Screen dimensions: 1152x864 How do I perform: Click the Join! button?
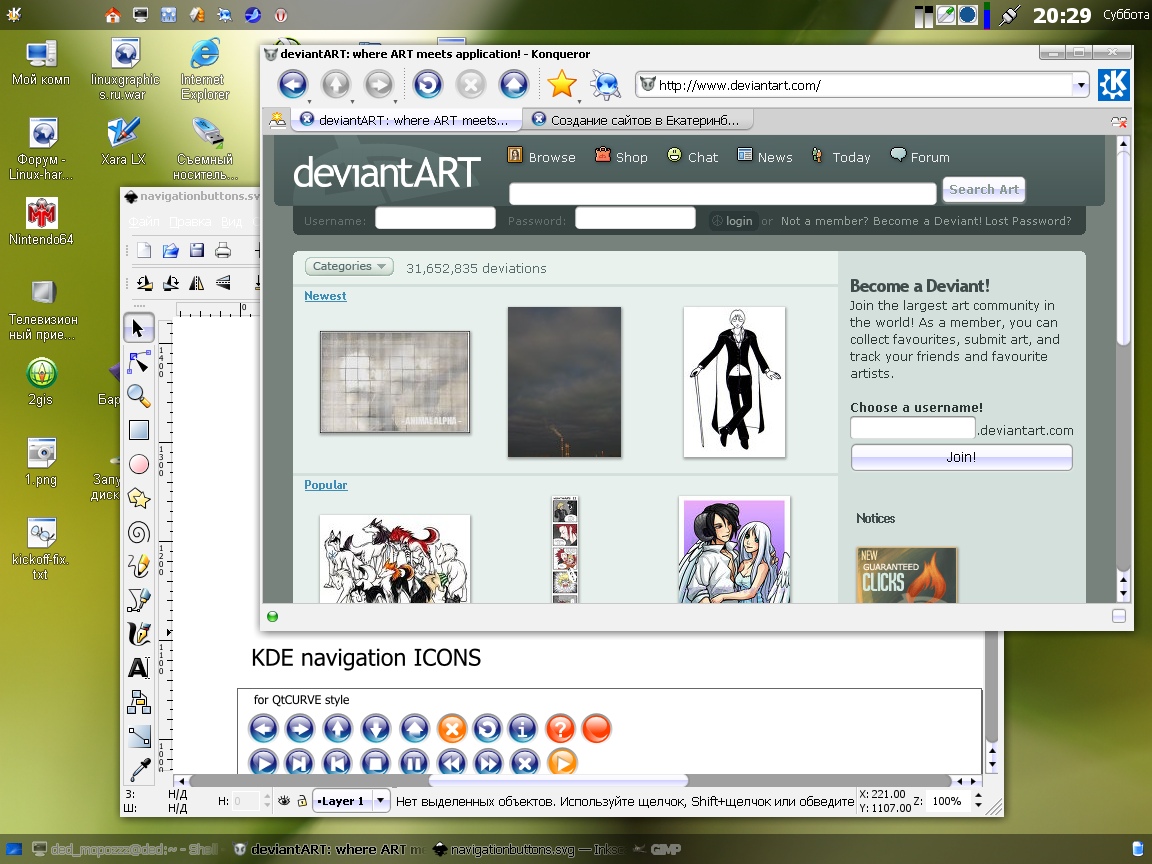click(961, 457)
